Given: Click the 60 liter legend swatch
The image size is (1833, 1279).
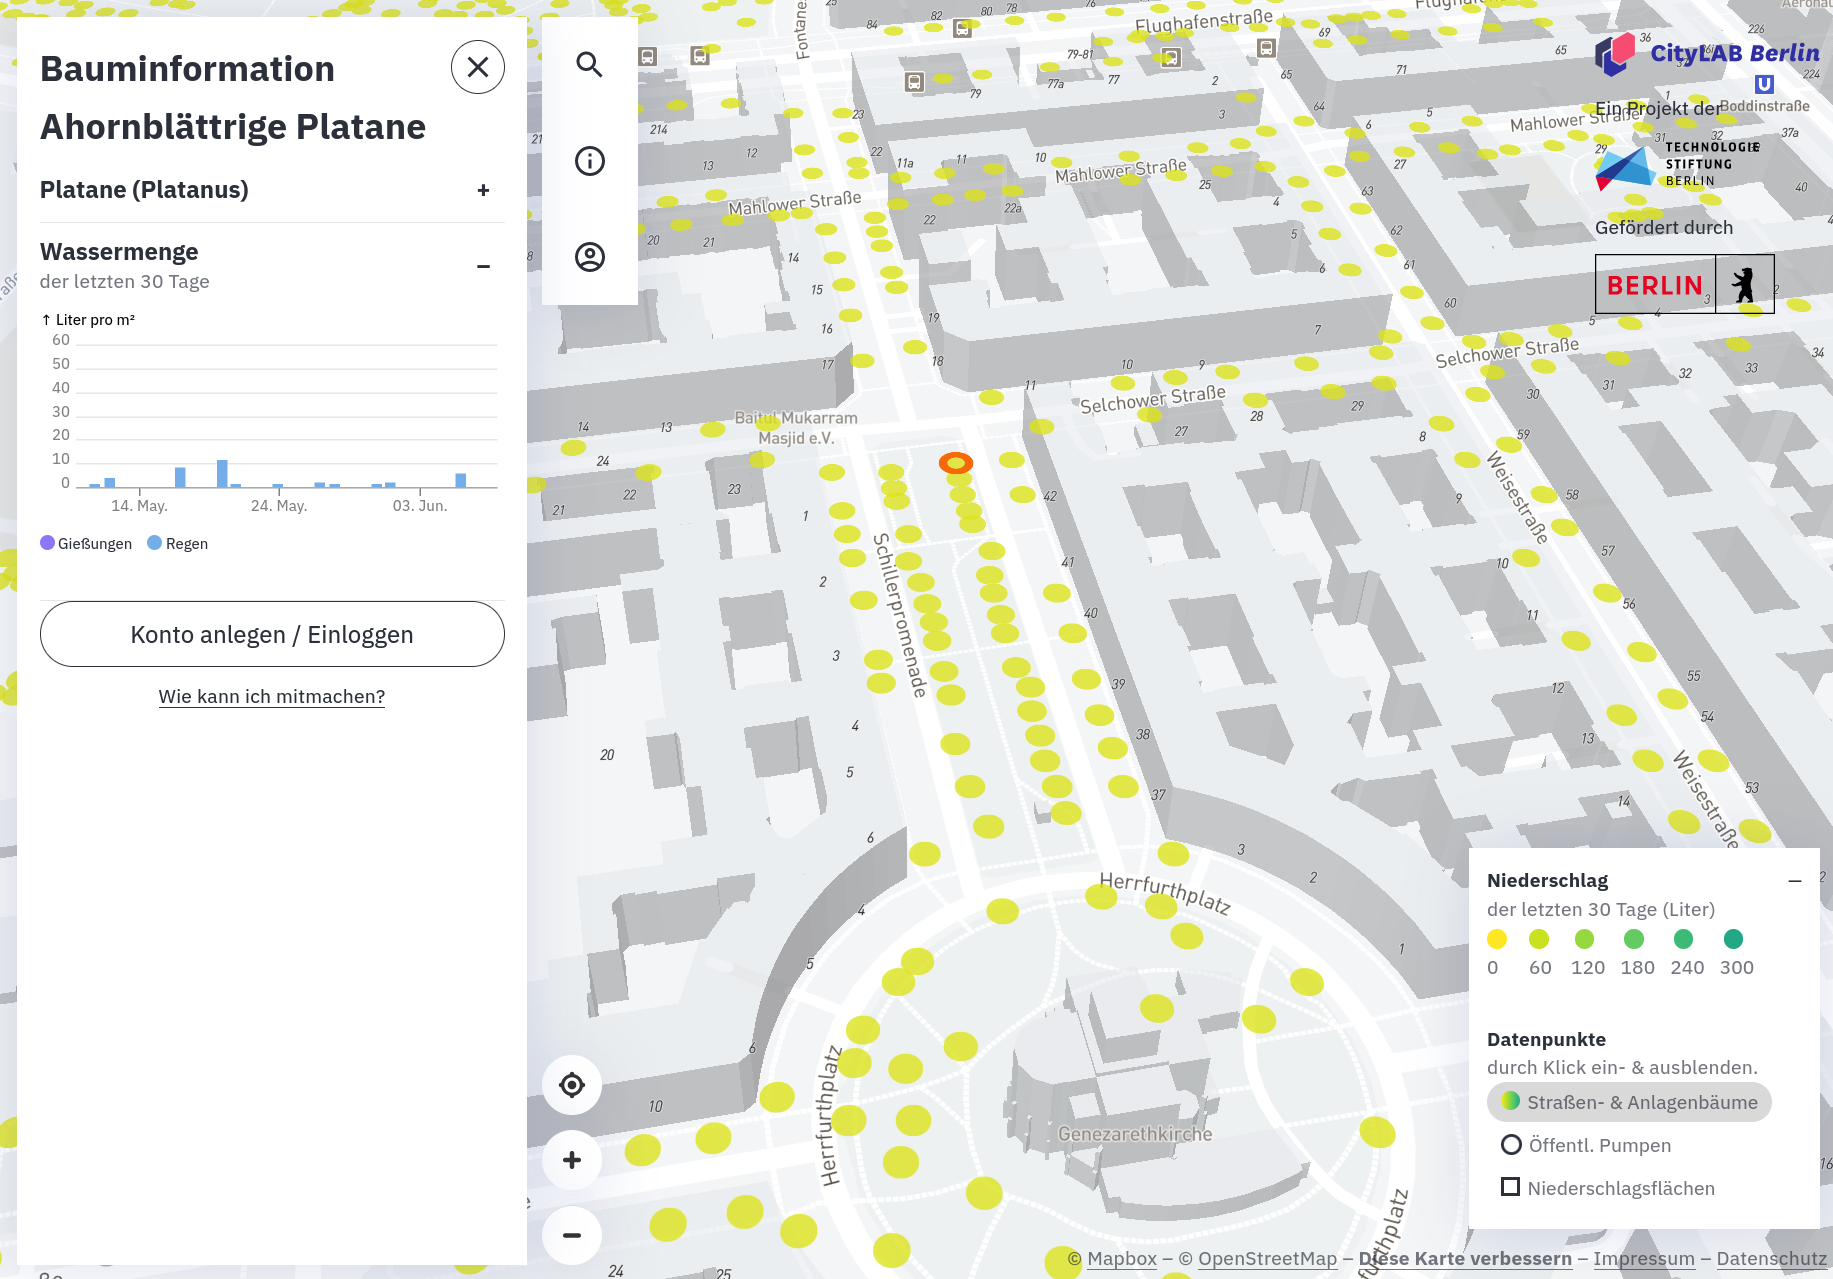Looking at the screenshot, I should [1539, 939].
